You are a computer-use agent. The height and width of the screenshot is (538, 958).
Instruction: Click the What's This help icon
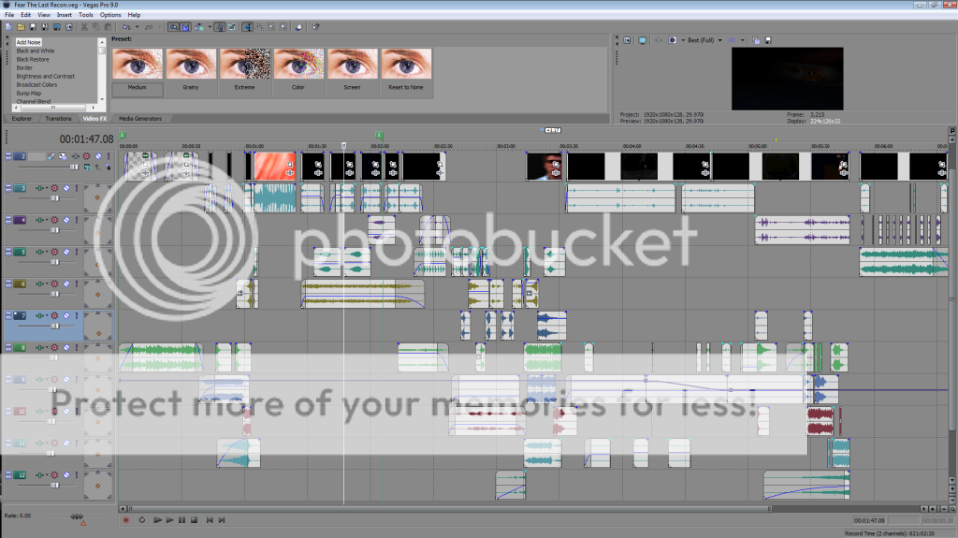point(316,27)
